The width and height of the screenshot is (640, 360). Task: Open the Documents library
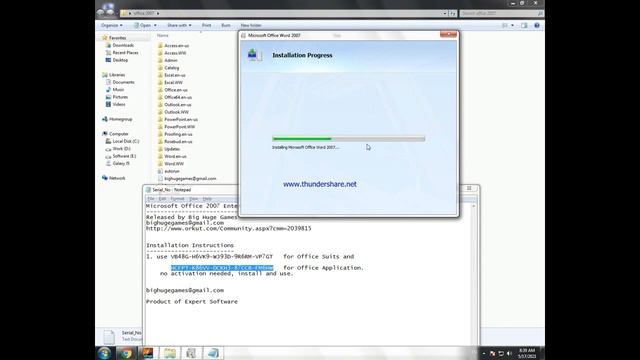click(x=123, y=82)
